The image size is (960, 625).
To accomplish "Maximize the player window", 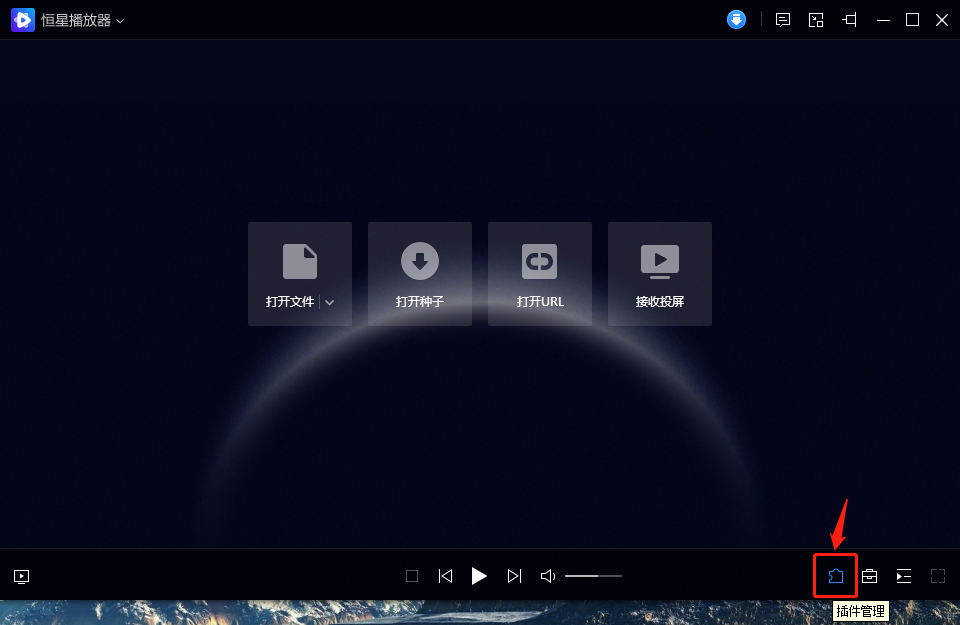I will [x=912, y=20].
